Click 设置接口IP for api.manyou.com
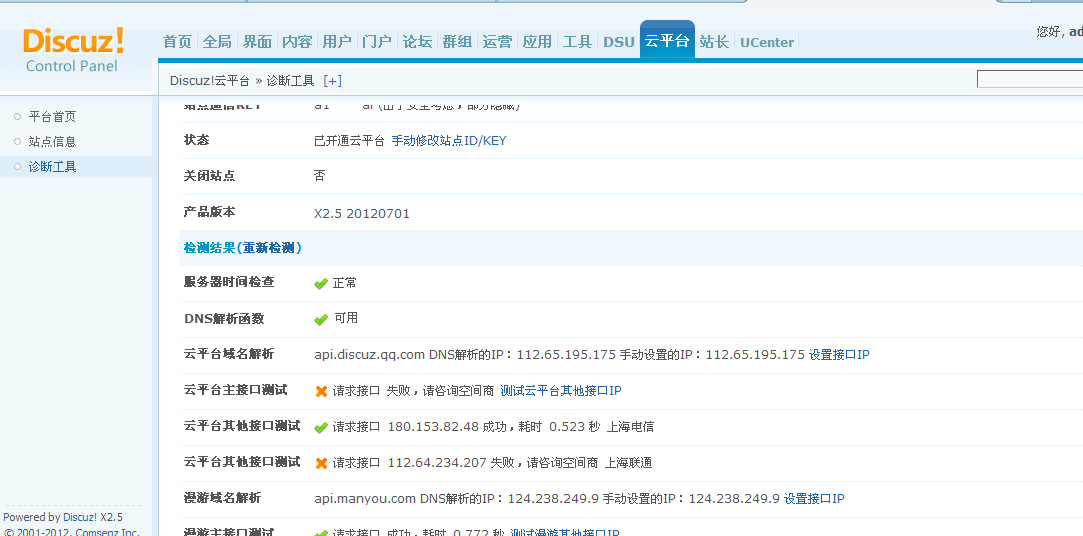Viewport: 1083px width, 536px height. pyautogui.click(x=814, y=499)
